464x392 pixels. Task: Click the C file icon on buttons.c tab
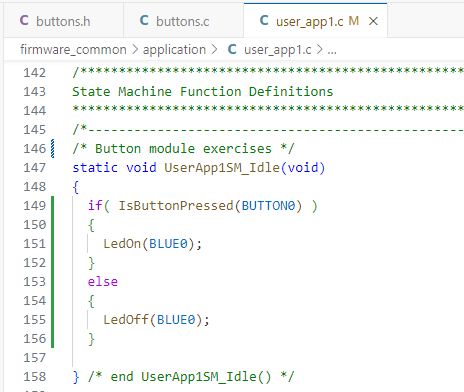point(144,20)
